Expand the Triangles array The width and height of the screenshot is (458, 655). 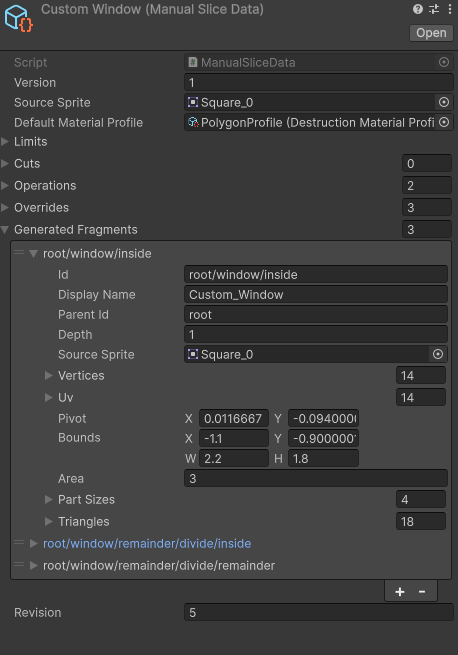pyautogui.click(x=49, y=521)
